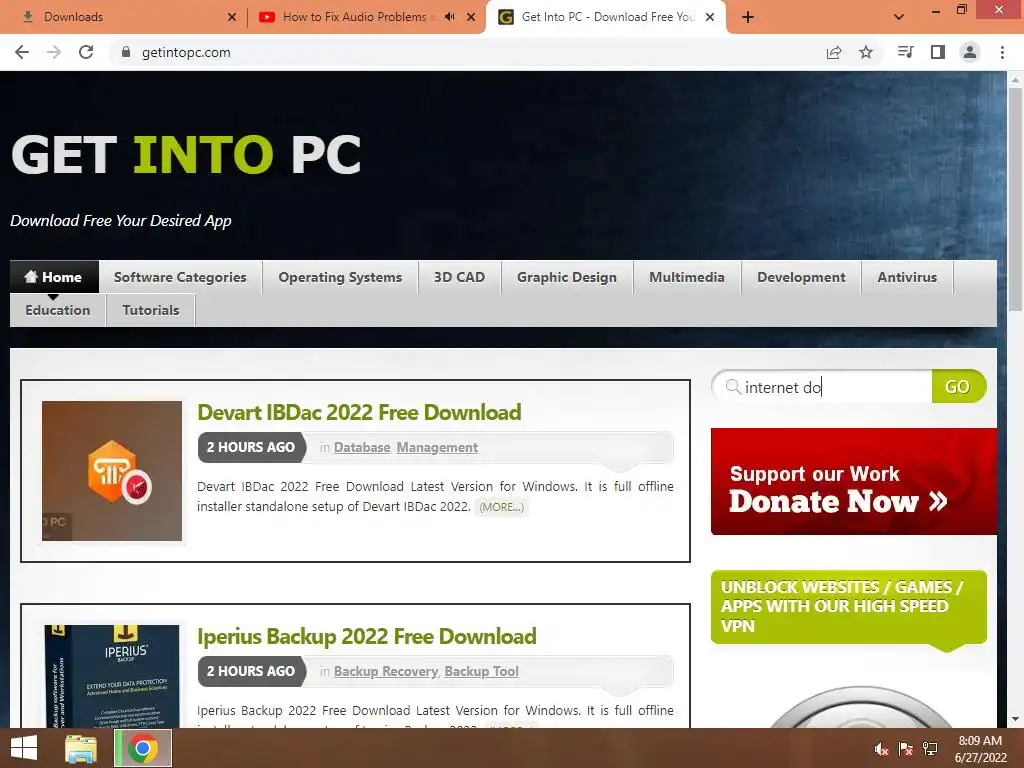
Task: Open Chrome three-dot menu
Action: [1002, 52]
